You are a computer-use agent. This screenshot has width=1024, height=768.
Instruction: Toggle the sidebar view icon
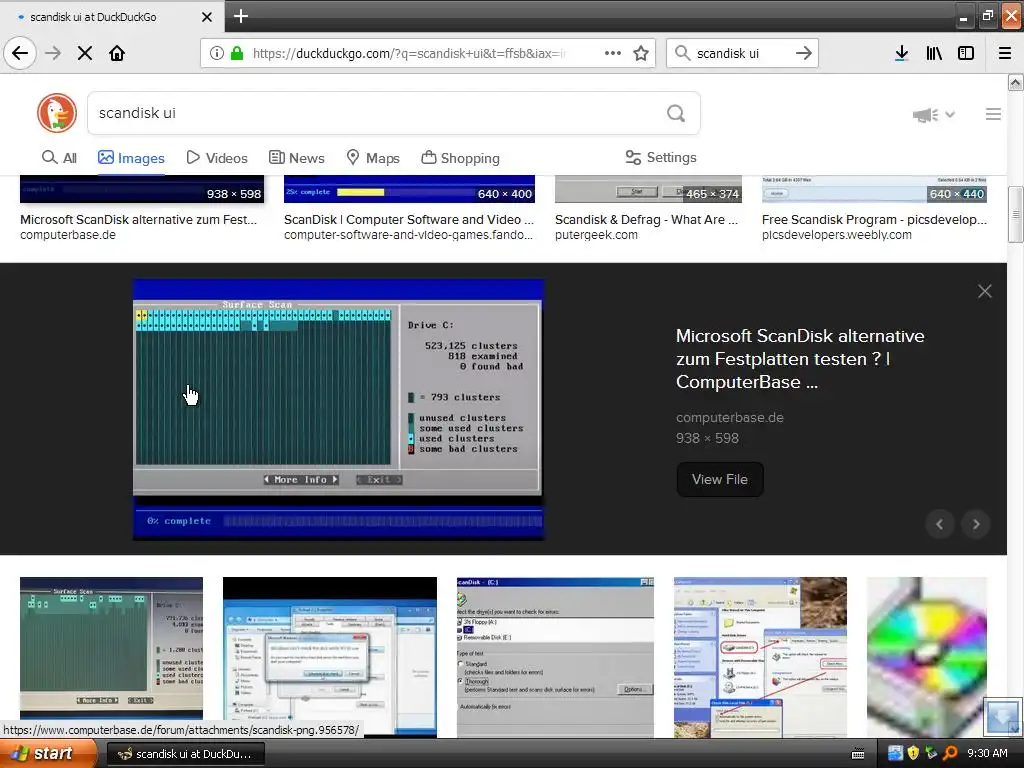point(966,53)
